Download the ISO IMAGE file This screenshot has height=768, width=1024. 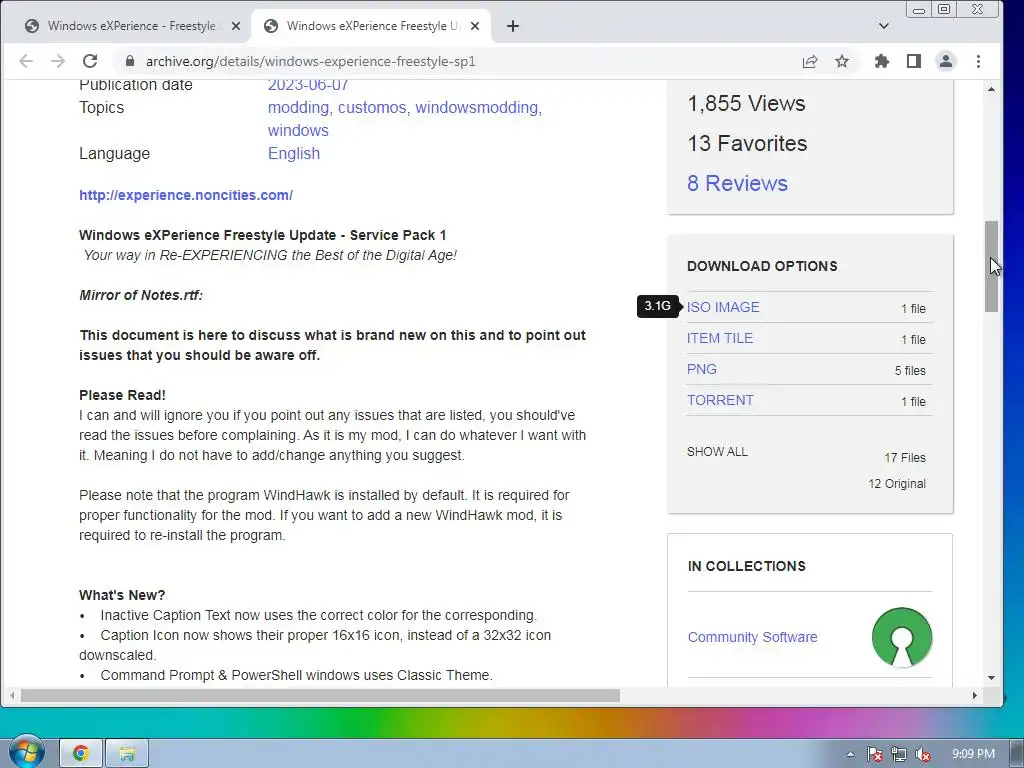coord(723,308)
